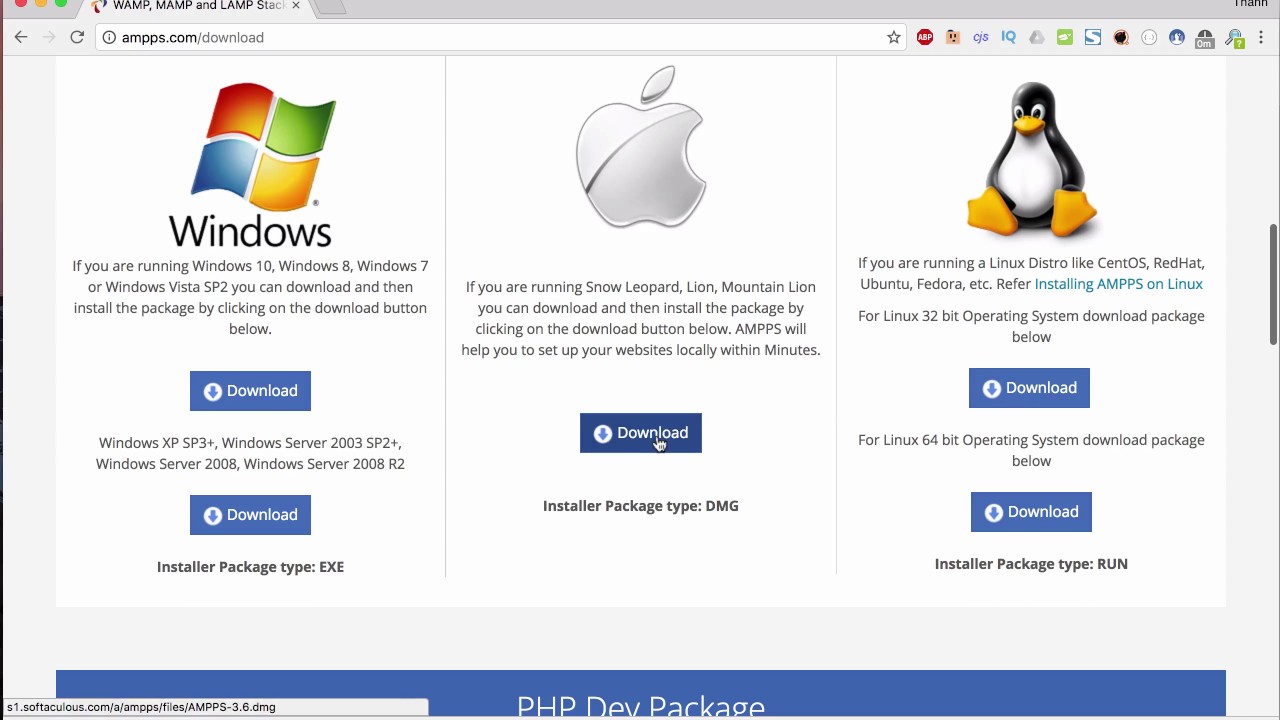The width and height of the screenshot is (1280, 720).
Task: Open the Installing AMPPS on Linux link
Action: tap(1118, 284)
